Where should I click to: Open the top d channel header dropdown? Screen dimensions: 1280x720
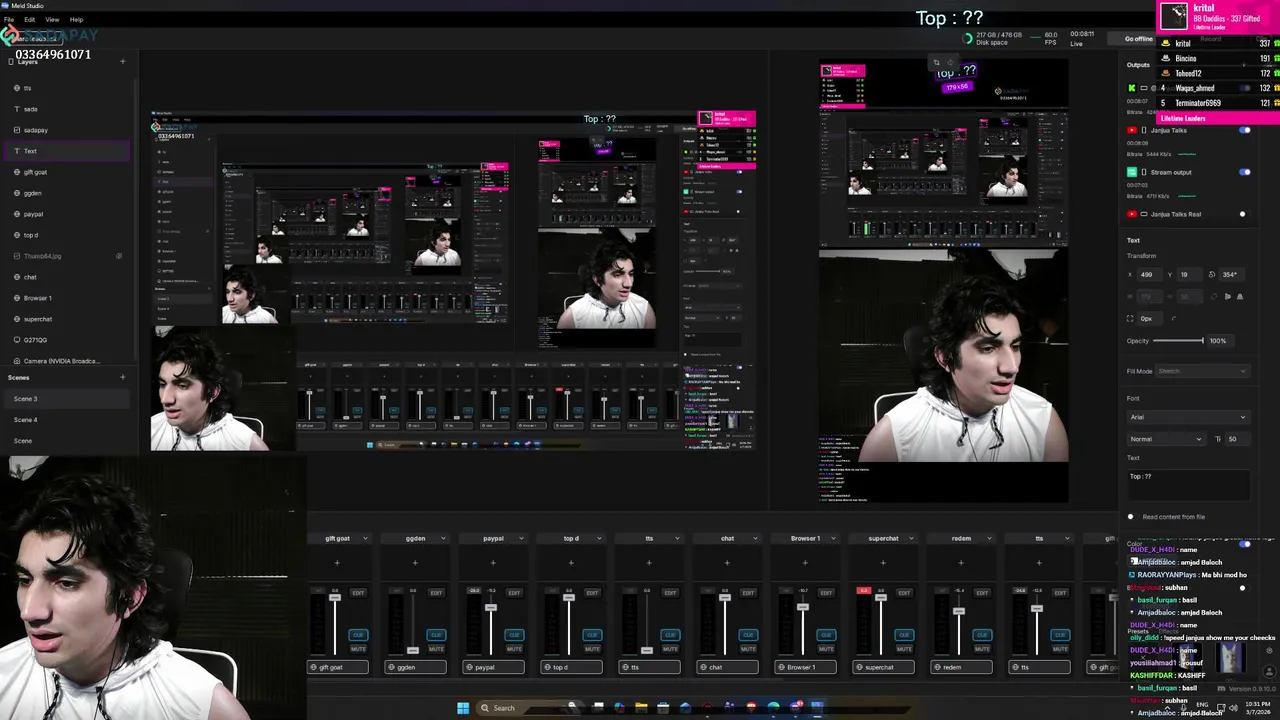pyautogui.click(x=599, y=538)
